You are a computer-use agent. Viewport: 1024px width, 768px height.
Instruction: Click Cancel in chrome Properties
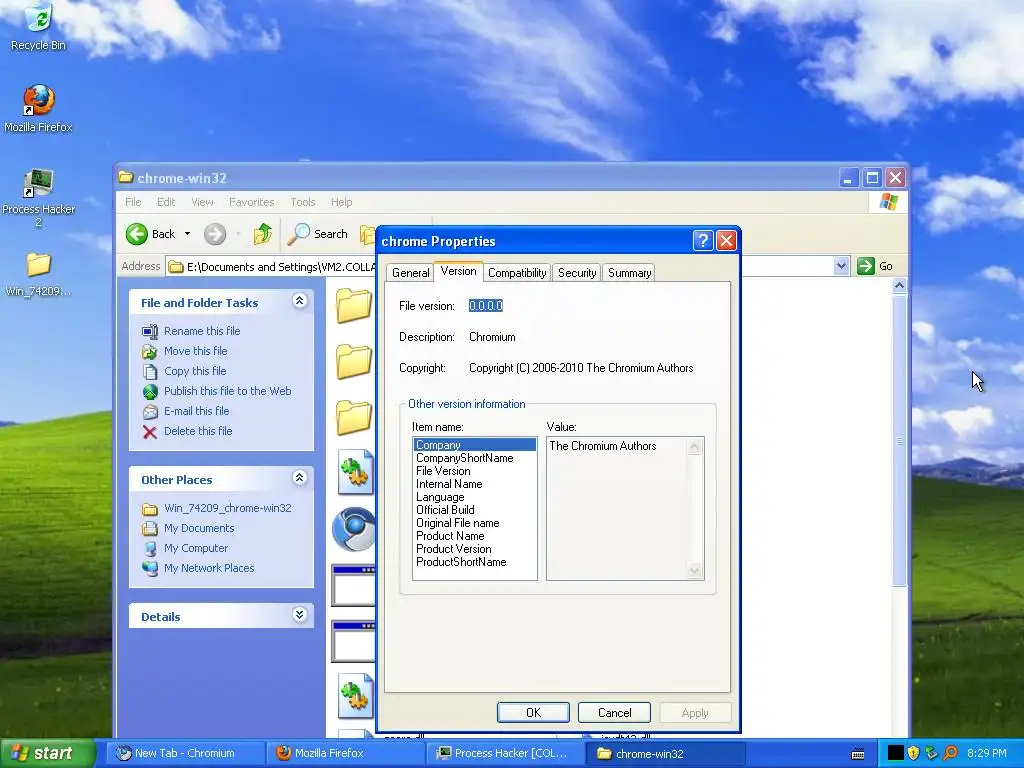615,712
